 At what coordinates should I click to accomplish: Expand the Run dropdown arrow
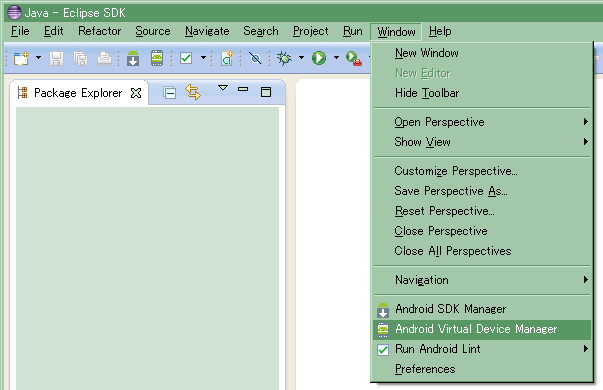(336, 58)
